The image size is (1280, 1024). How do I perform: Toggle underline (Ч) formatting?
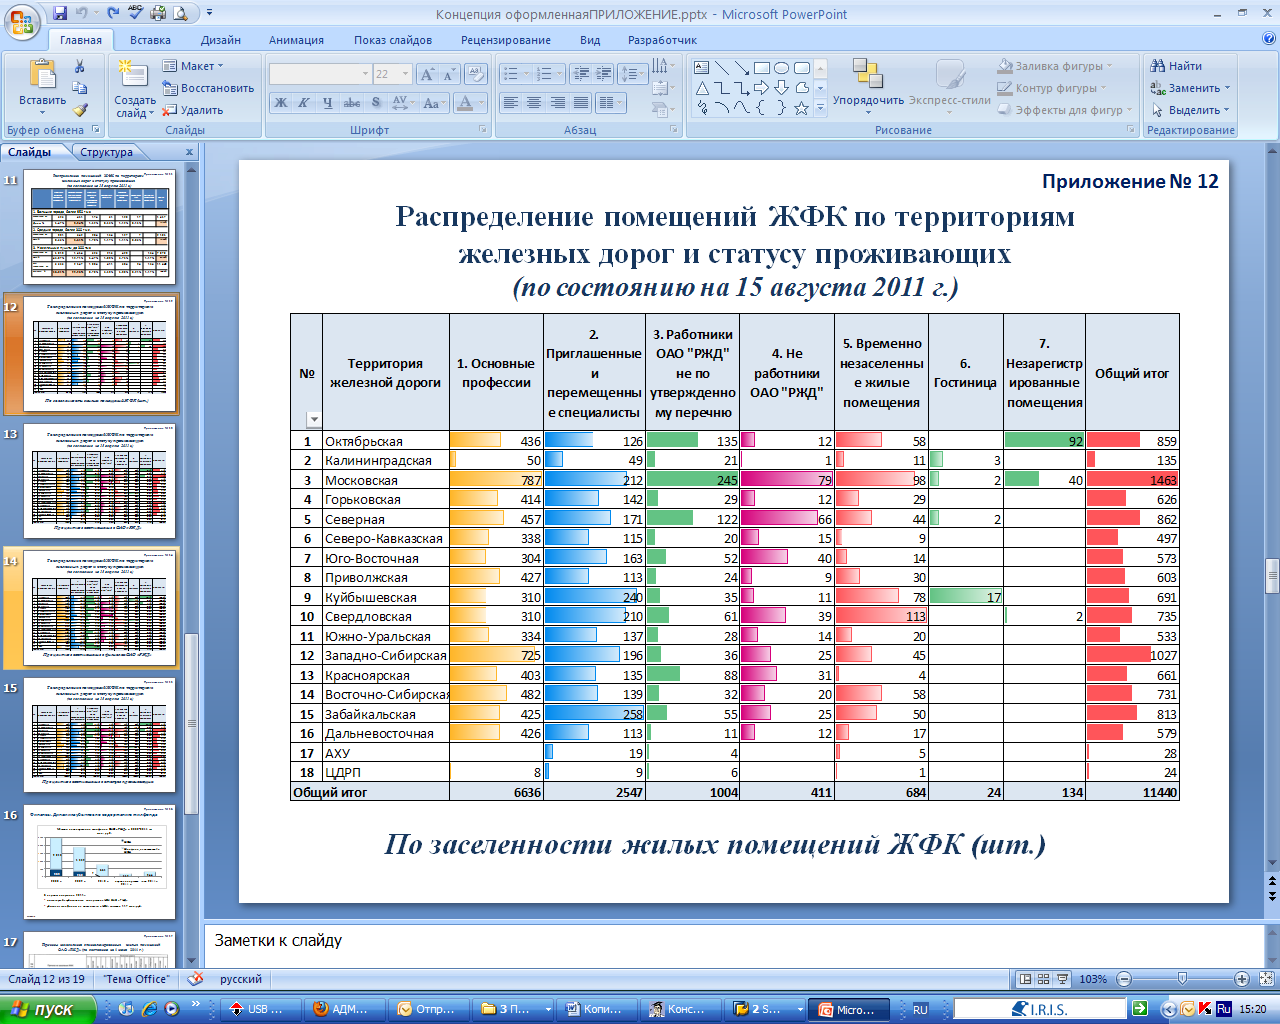click(x=327, y=102)
